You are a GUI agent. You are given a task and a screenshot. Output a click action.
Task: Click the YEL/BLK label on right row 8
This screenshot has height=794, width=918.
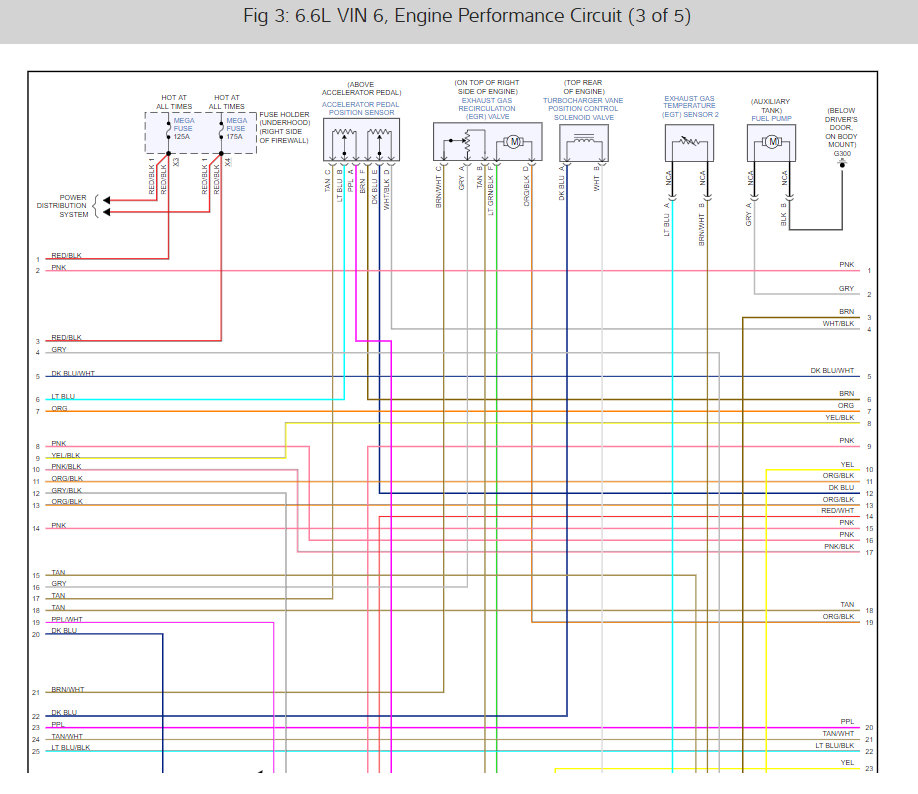tap(840, 417)
